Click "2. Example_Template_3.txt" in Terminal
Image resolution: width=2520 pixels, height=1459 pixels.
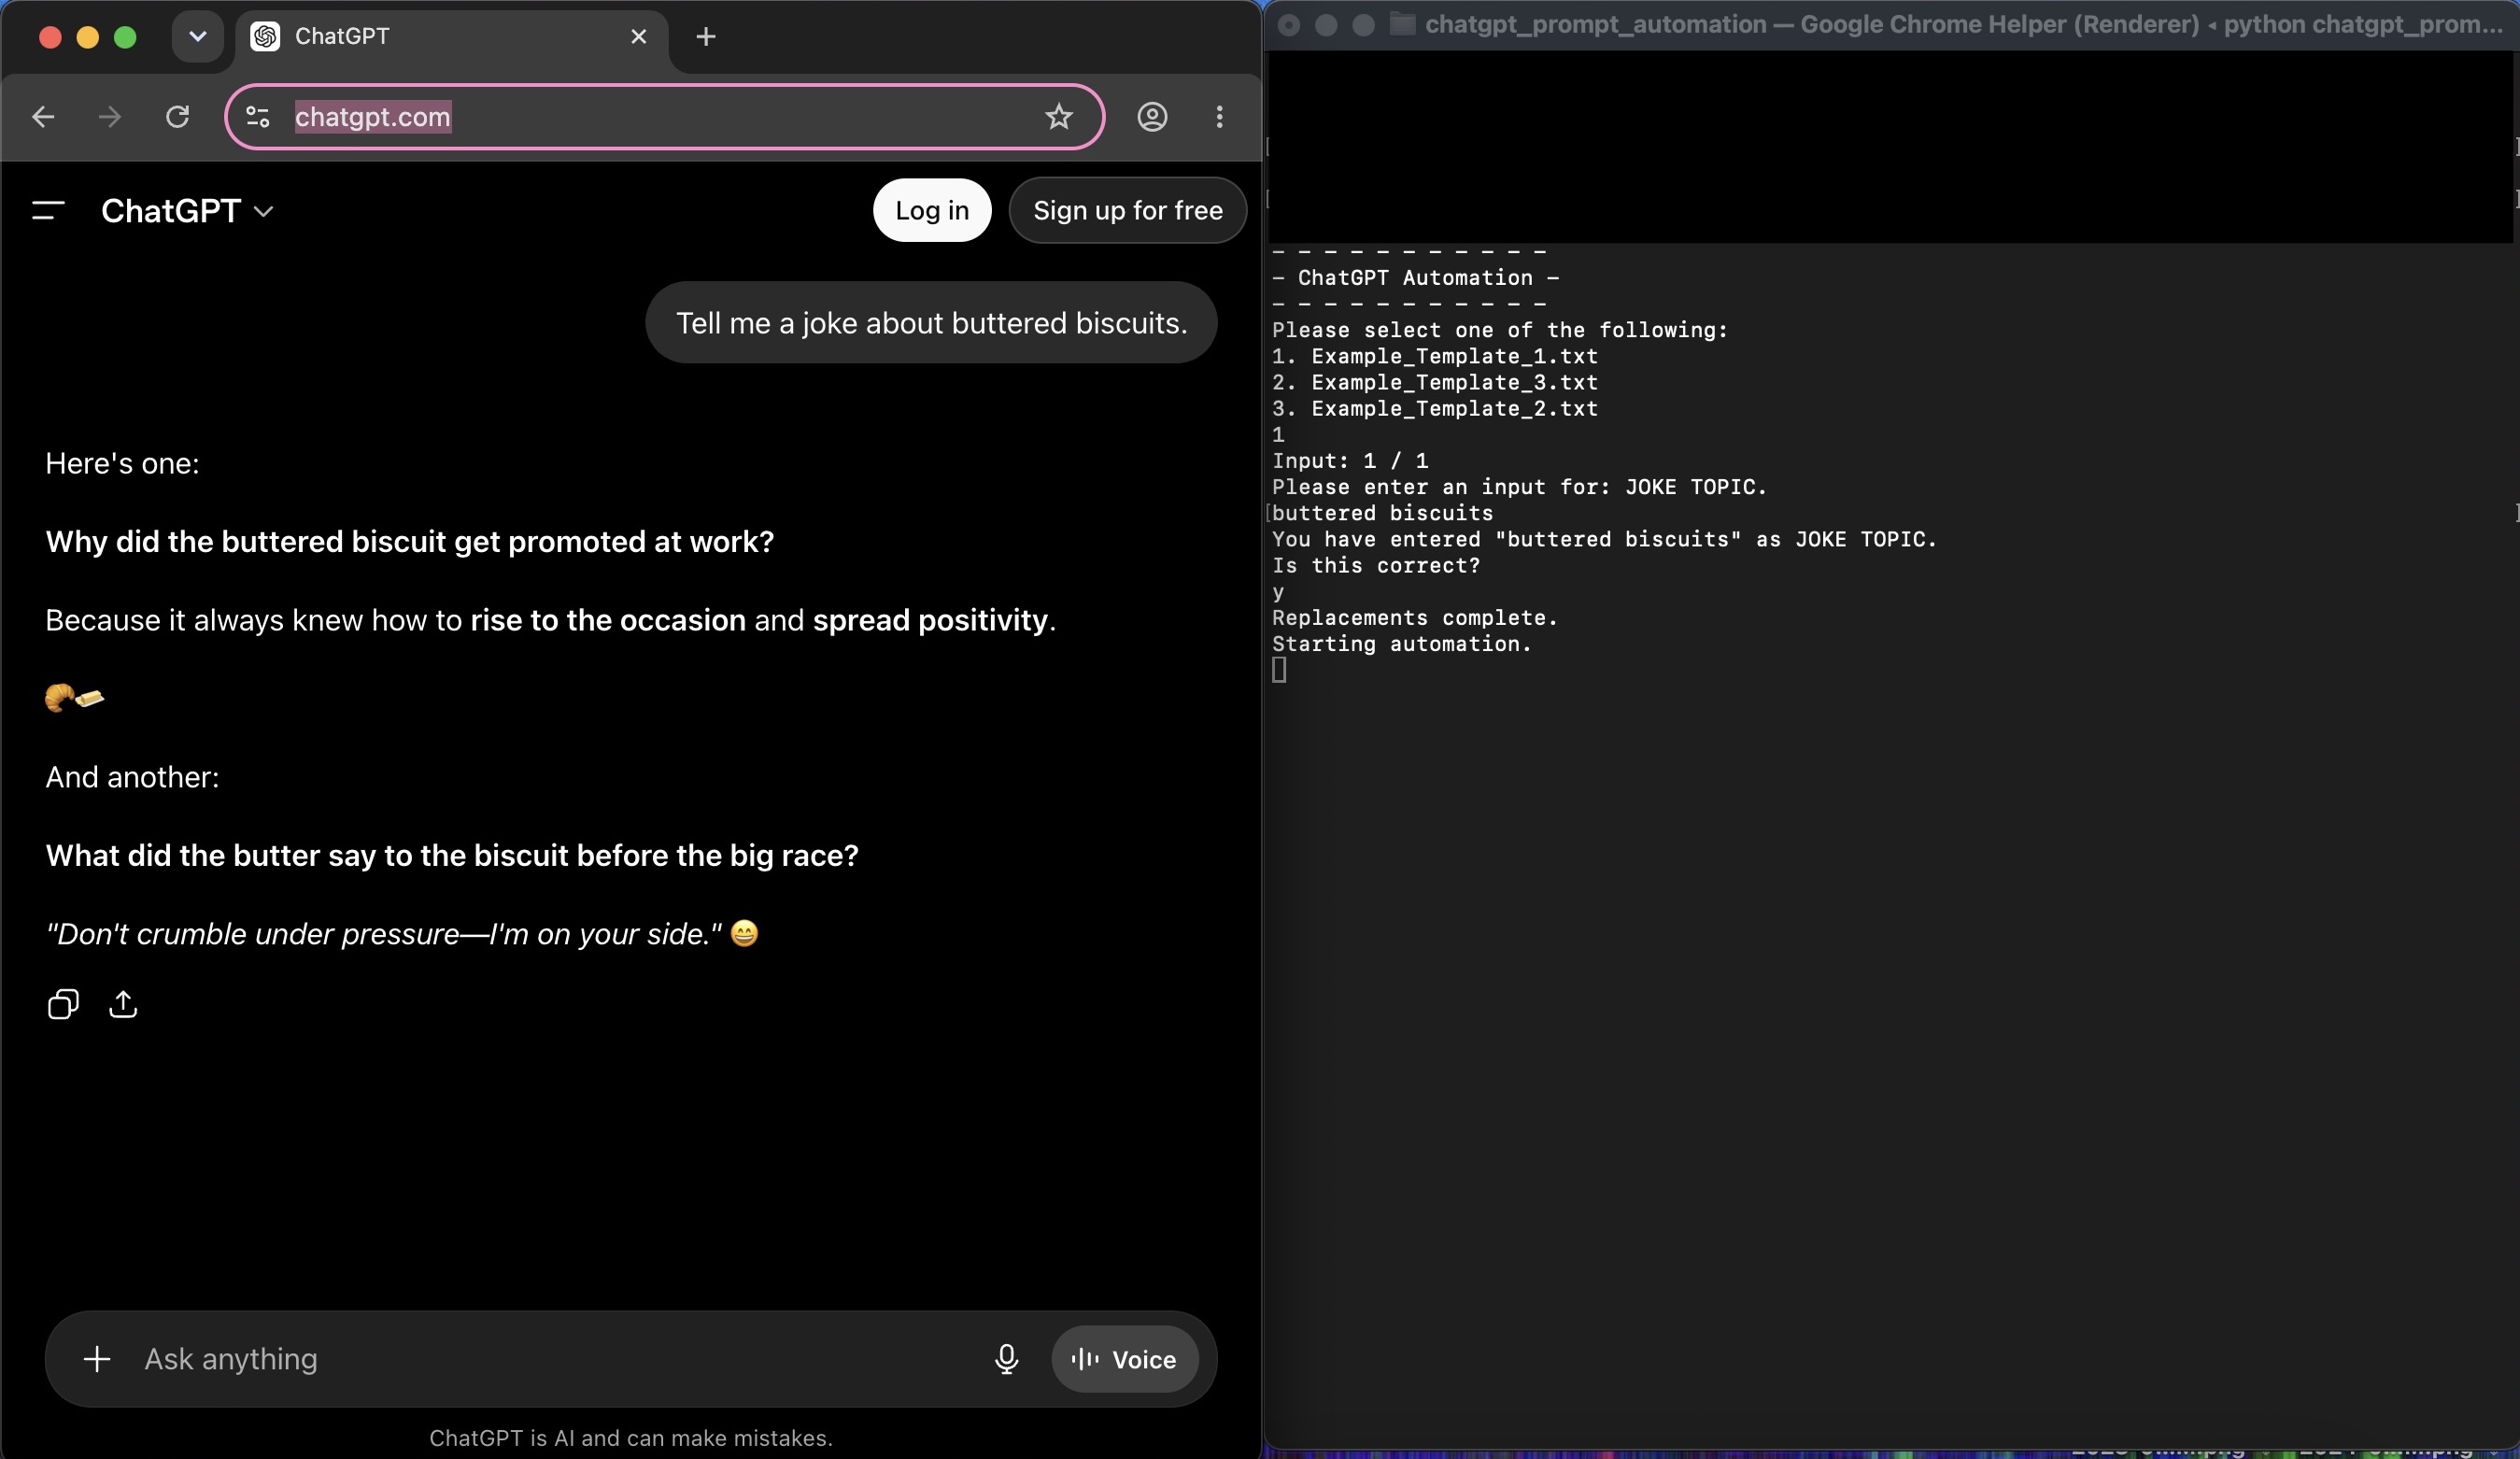(1435, 383)
